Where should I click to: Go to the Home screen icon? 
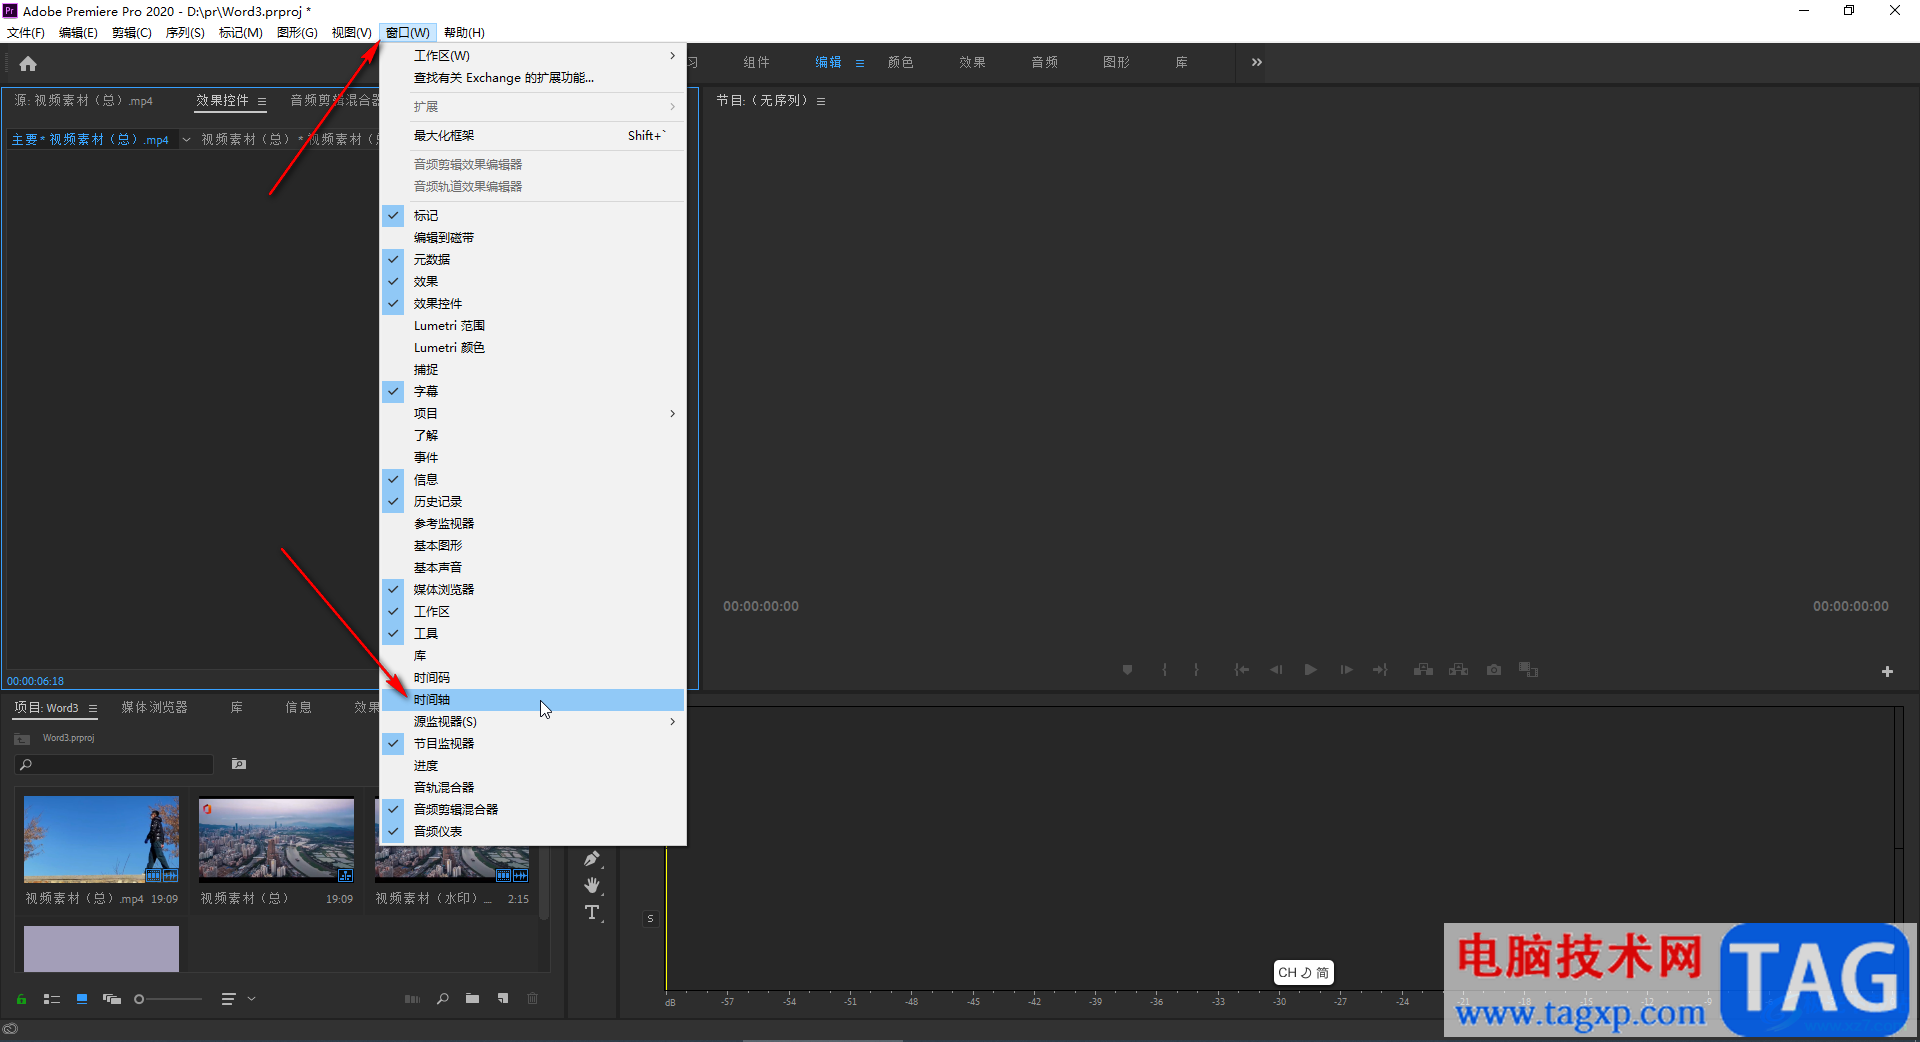pos(28,64)
